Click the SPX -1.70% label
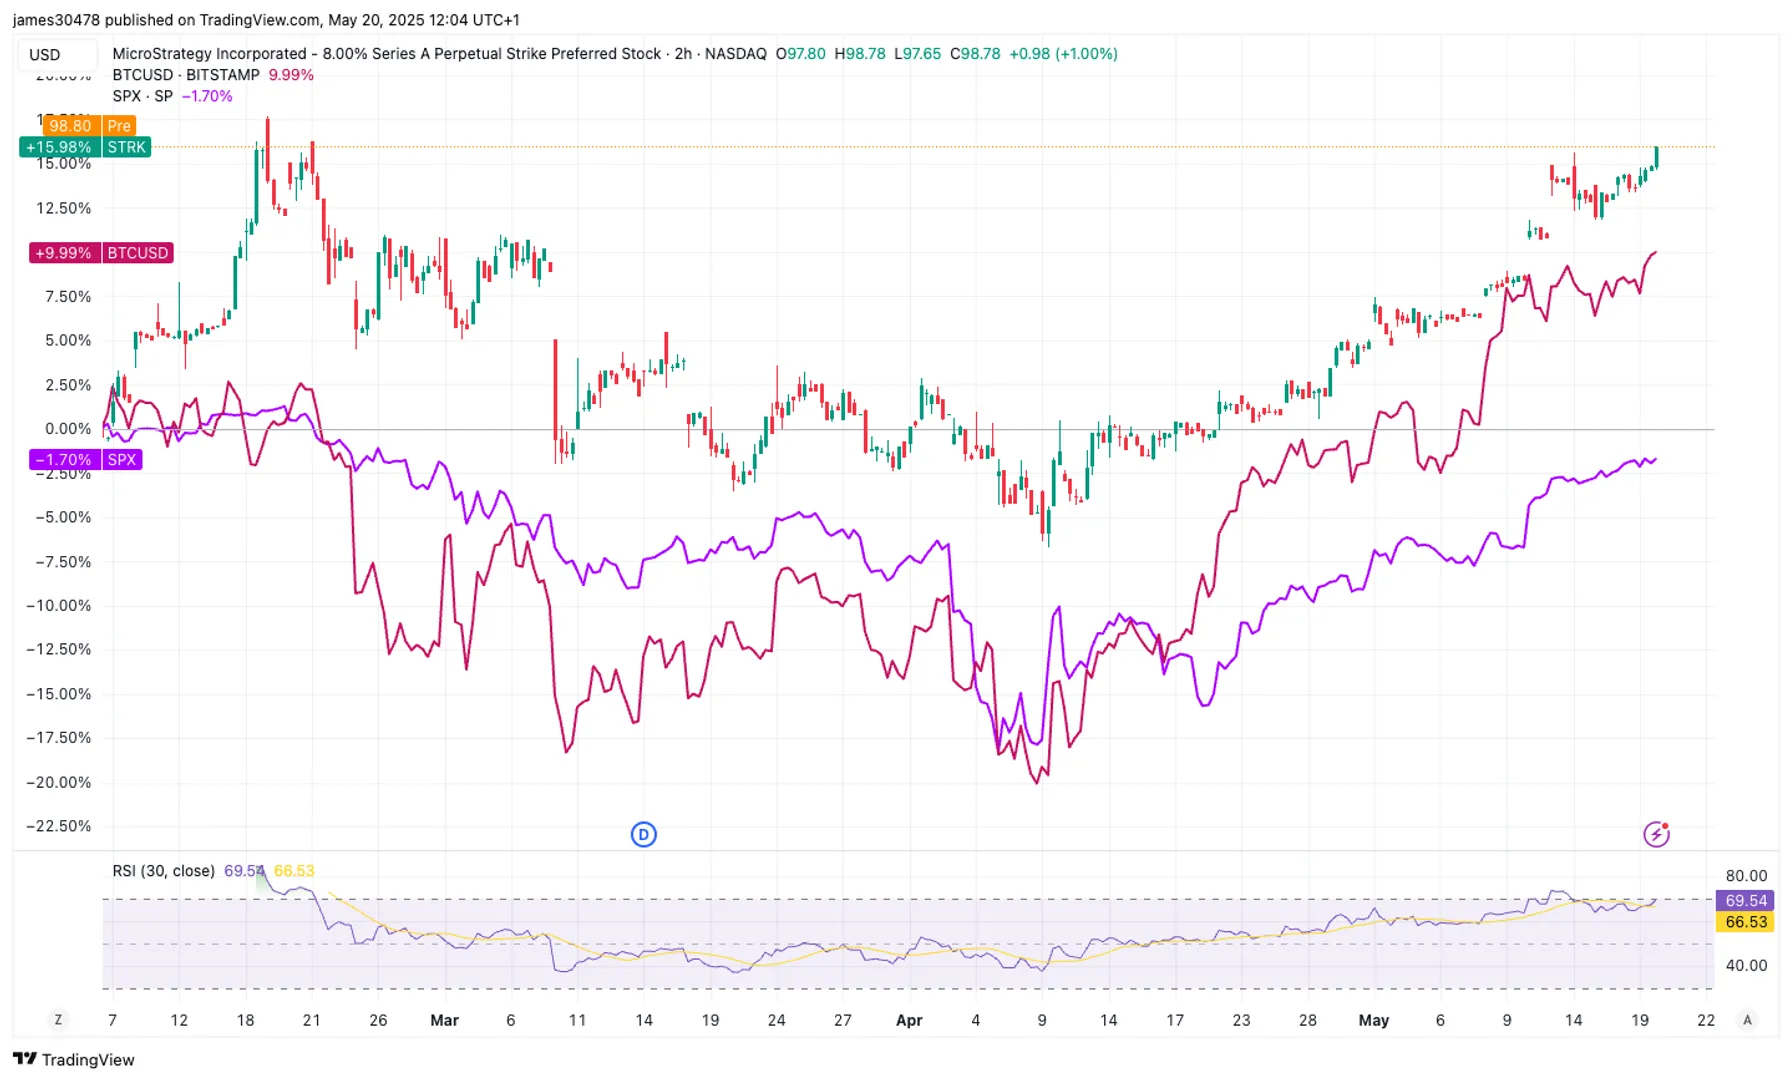The image size is (1791, 1080). [x=86, y=460]
